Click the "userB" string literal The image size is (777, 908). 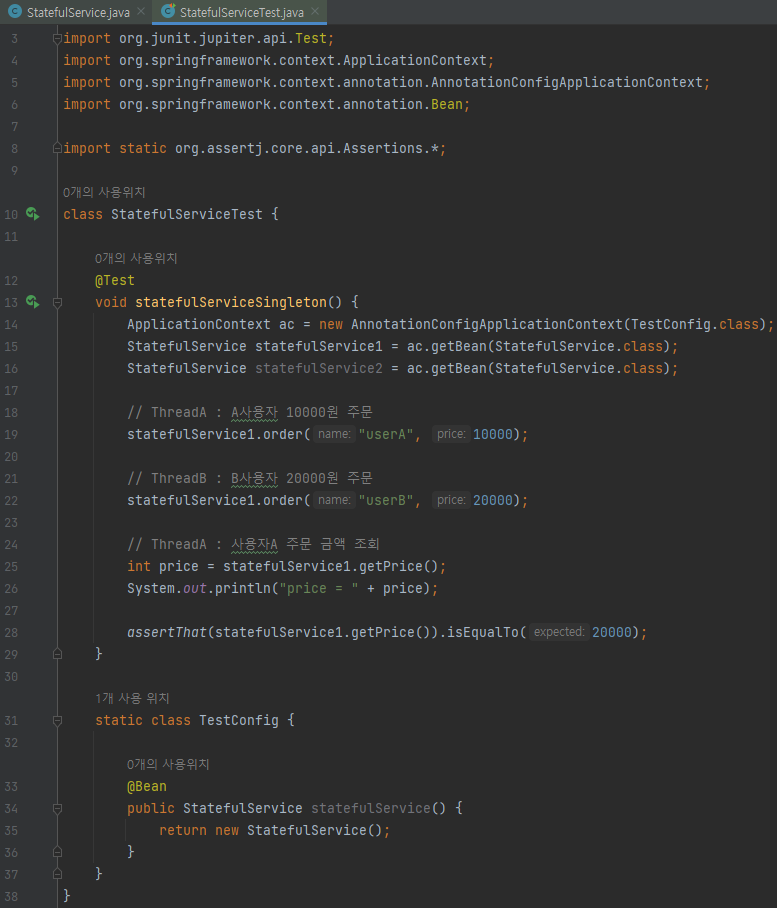[386, 500]
